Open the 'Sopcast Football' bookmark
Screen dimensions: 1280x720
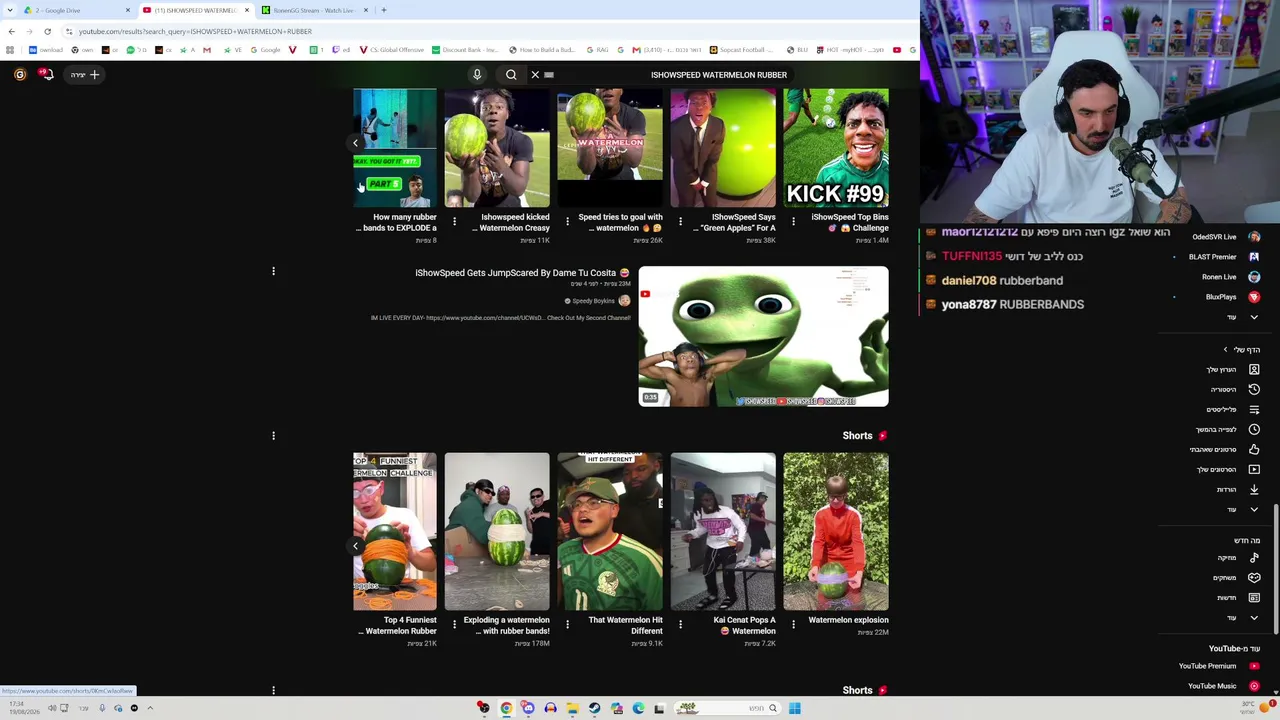point(740,50)
